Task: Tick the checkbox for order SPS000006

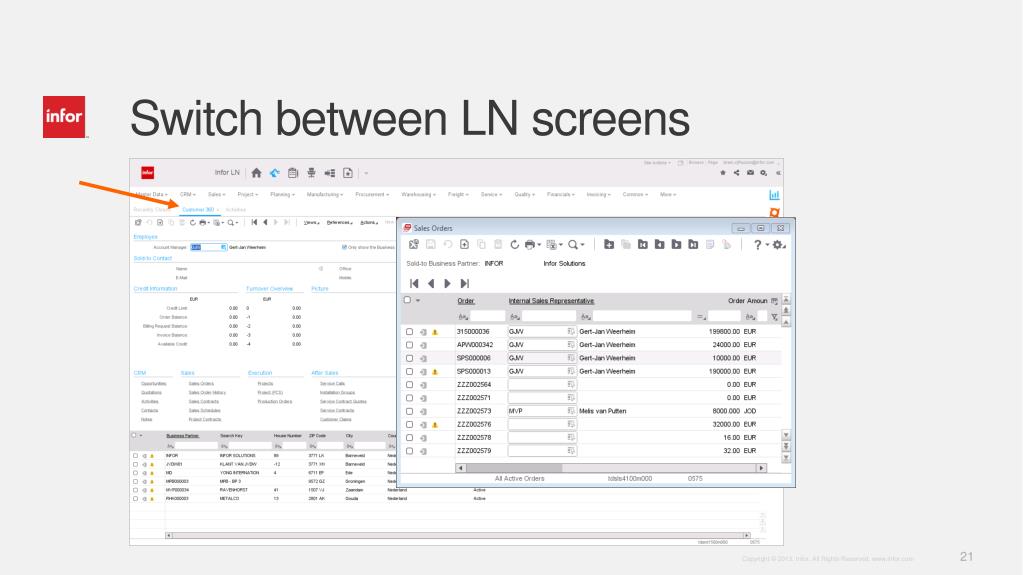Action: [410, 358]
